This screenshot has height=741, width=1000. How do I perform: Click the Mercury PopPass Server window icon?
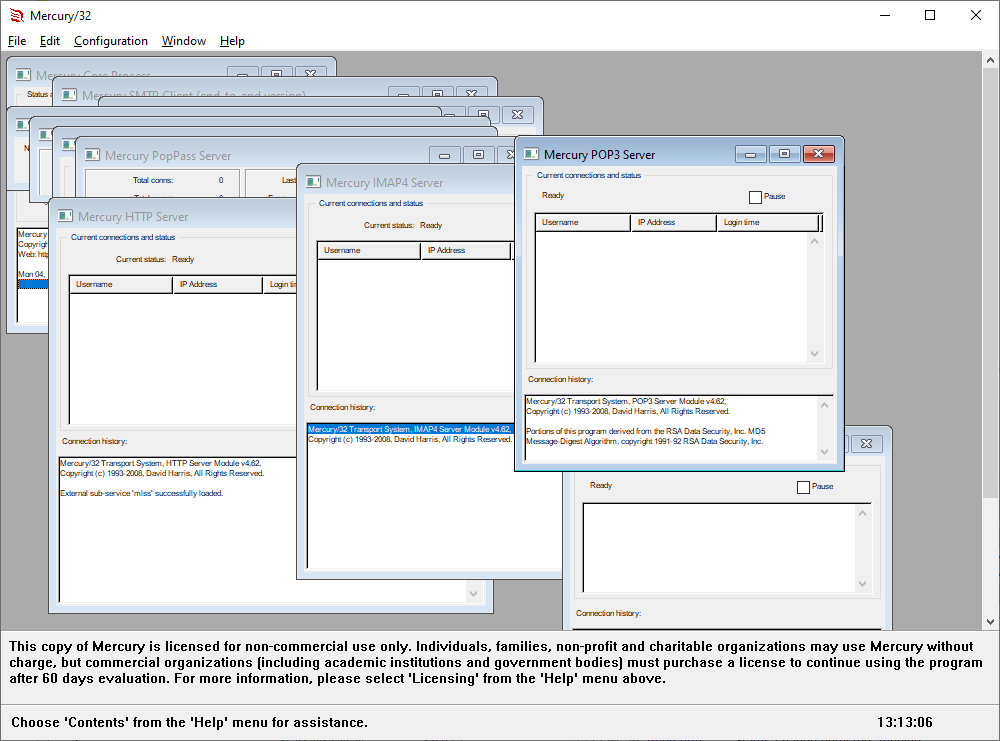pyautogui.click(x=92, y=155)
